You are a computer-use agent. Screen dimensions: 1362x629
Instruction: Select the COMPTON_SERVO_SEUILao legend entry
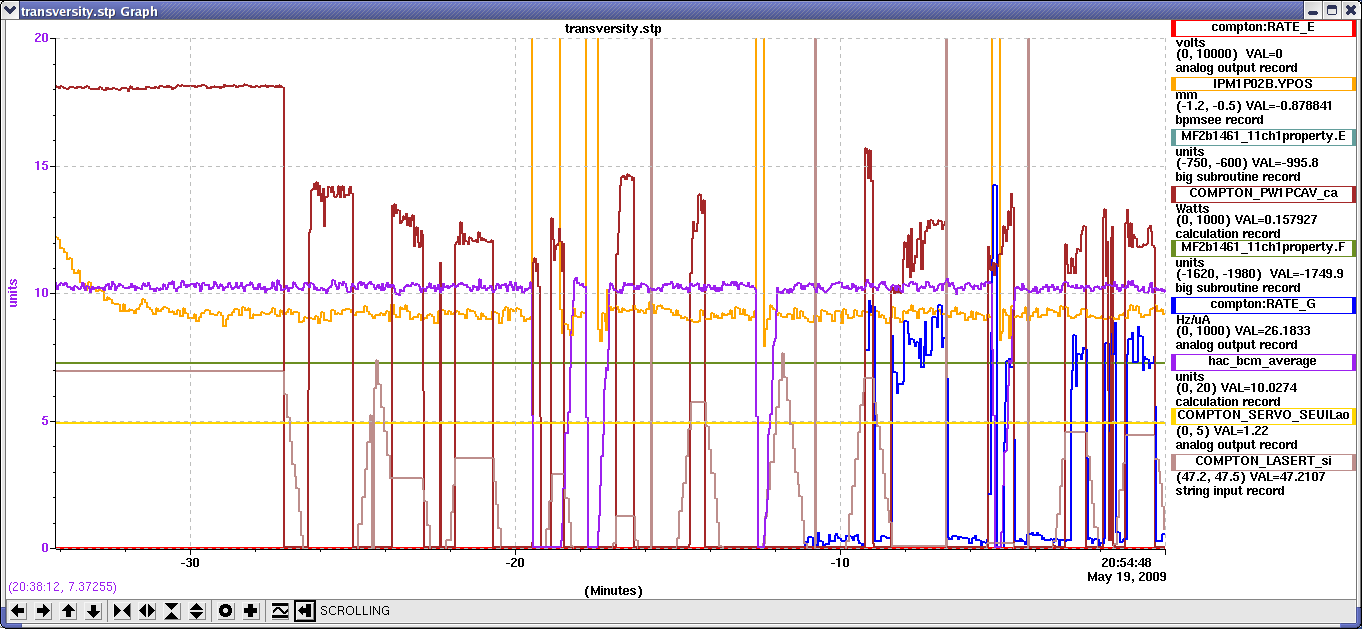[1263, 415]
